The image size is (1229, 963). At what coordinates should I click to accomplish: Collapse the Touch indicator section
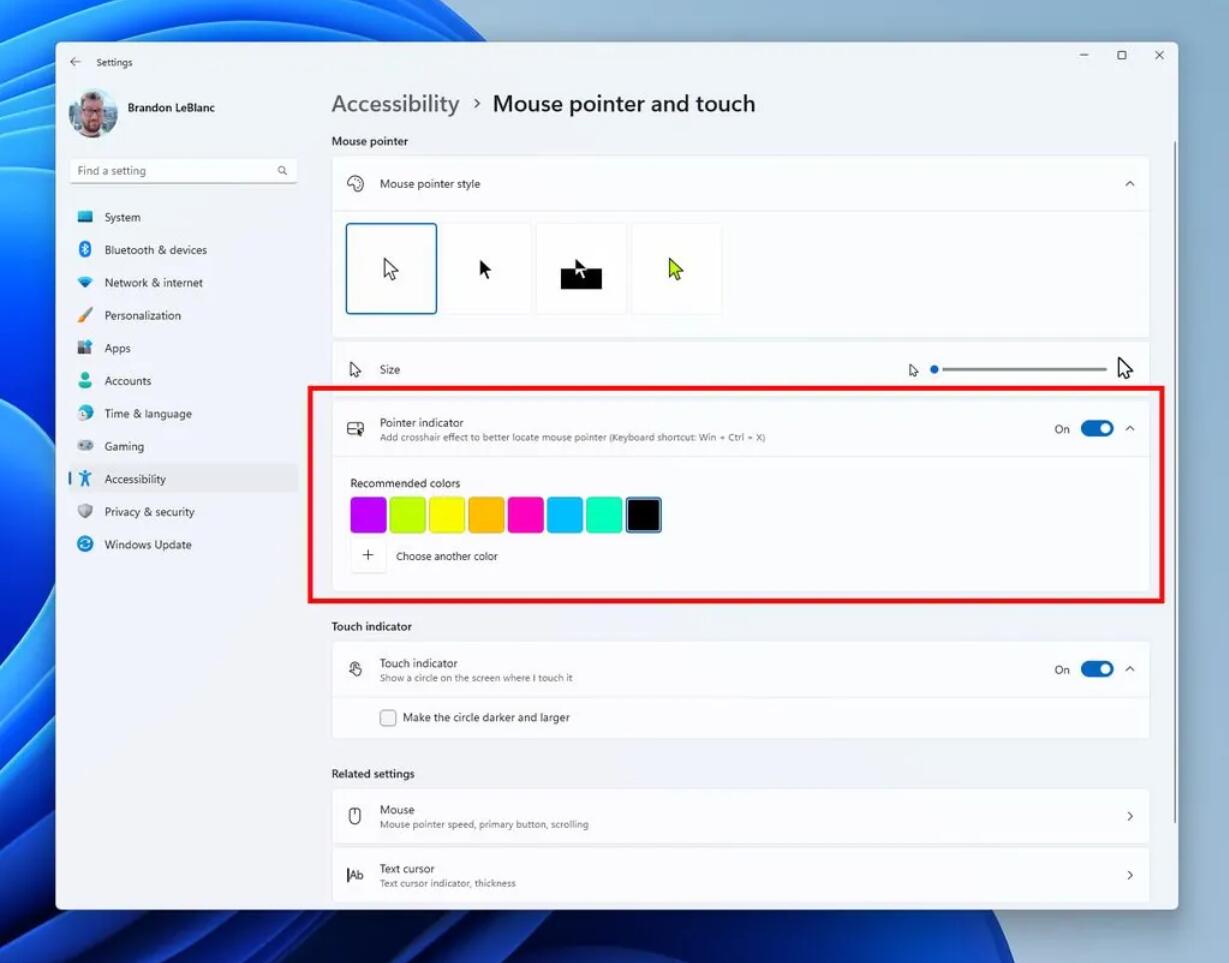[x=1130, y=670]
